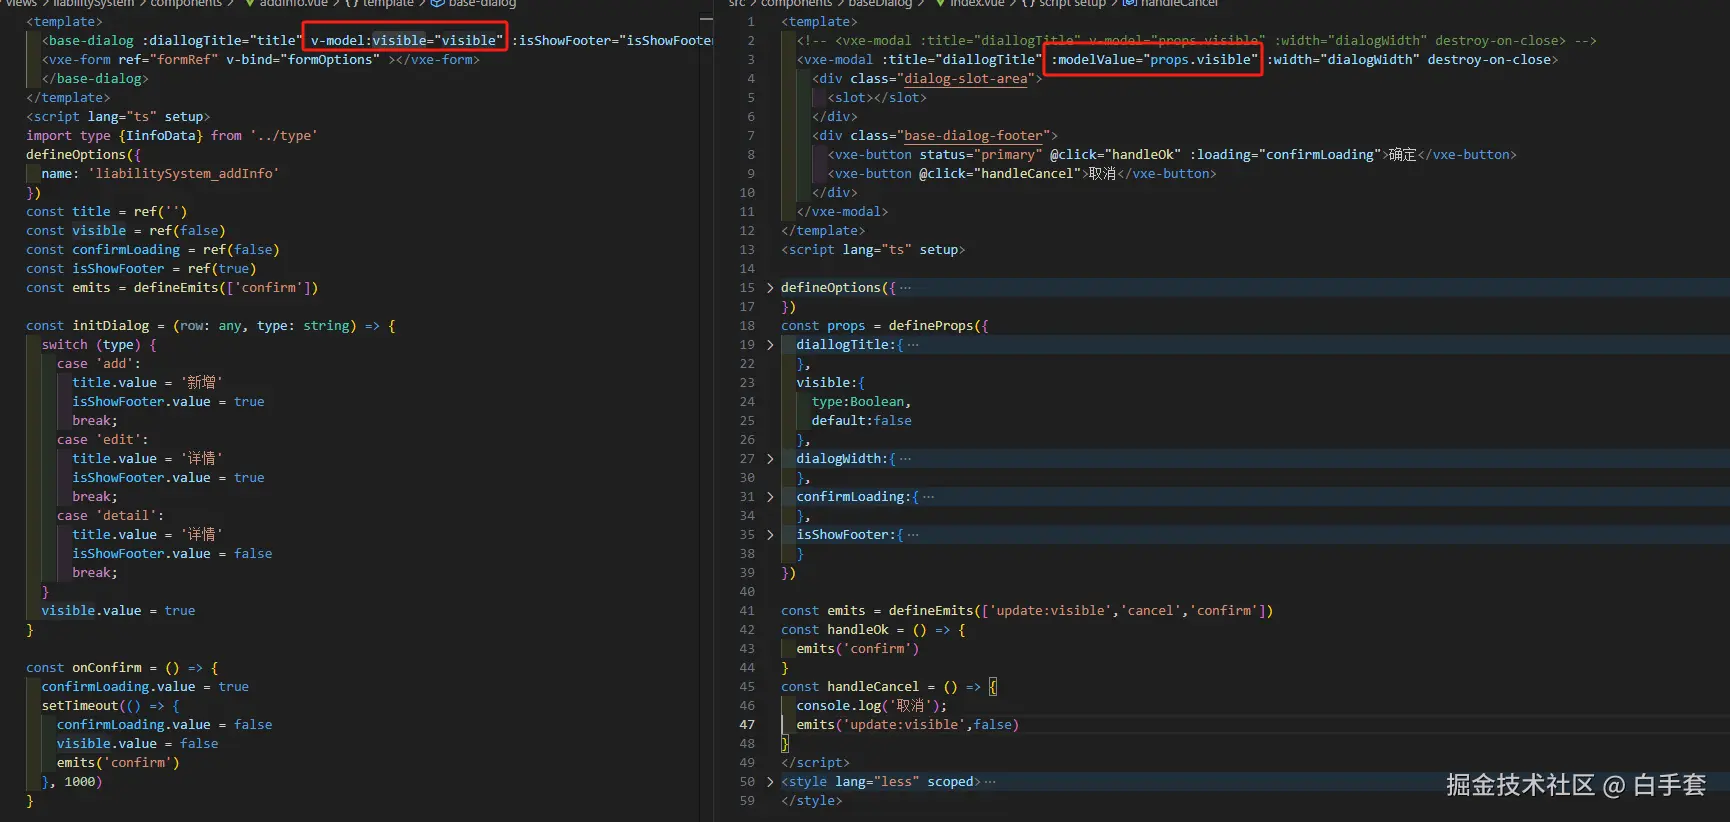This screenshot has height=822, width=1730.
Task: Expand the folded style block at line 50
Action: click(770, 782)
